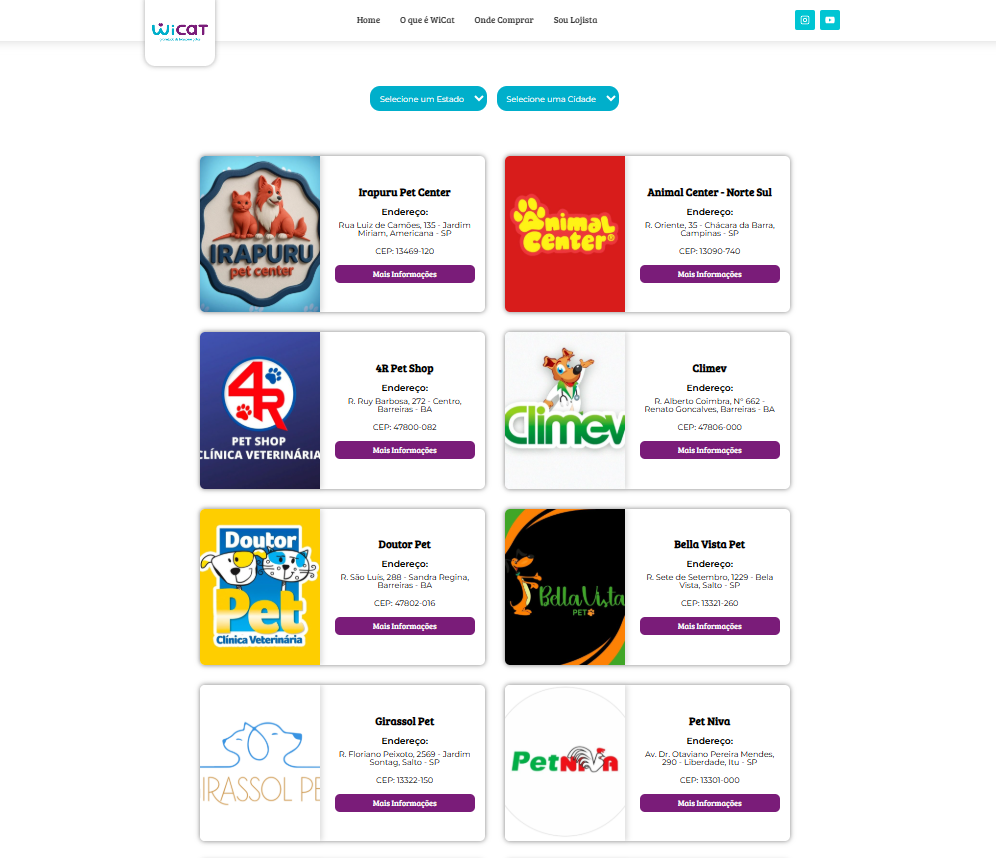
Task: Expand the Selecione uma Cidade dropdown
Action: pyautogui.click(x=558, y=98)
